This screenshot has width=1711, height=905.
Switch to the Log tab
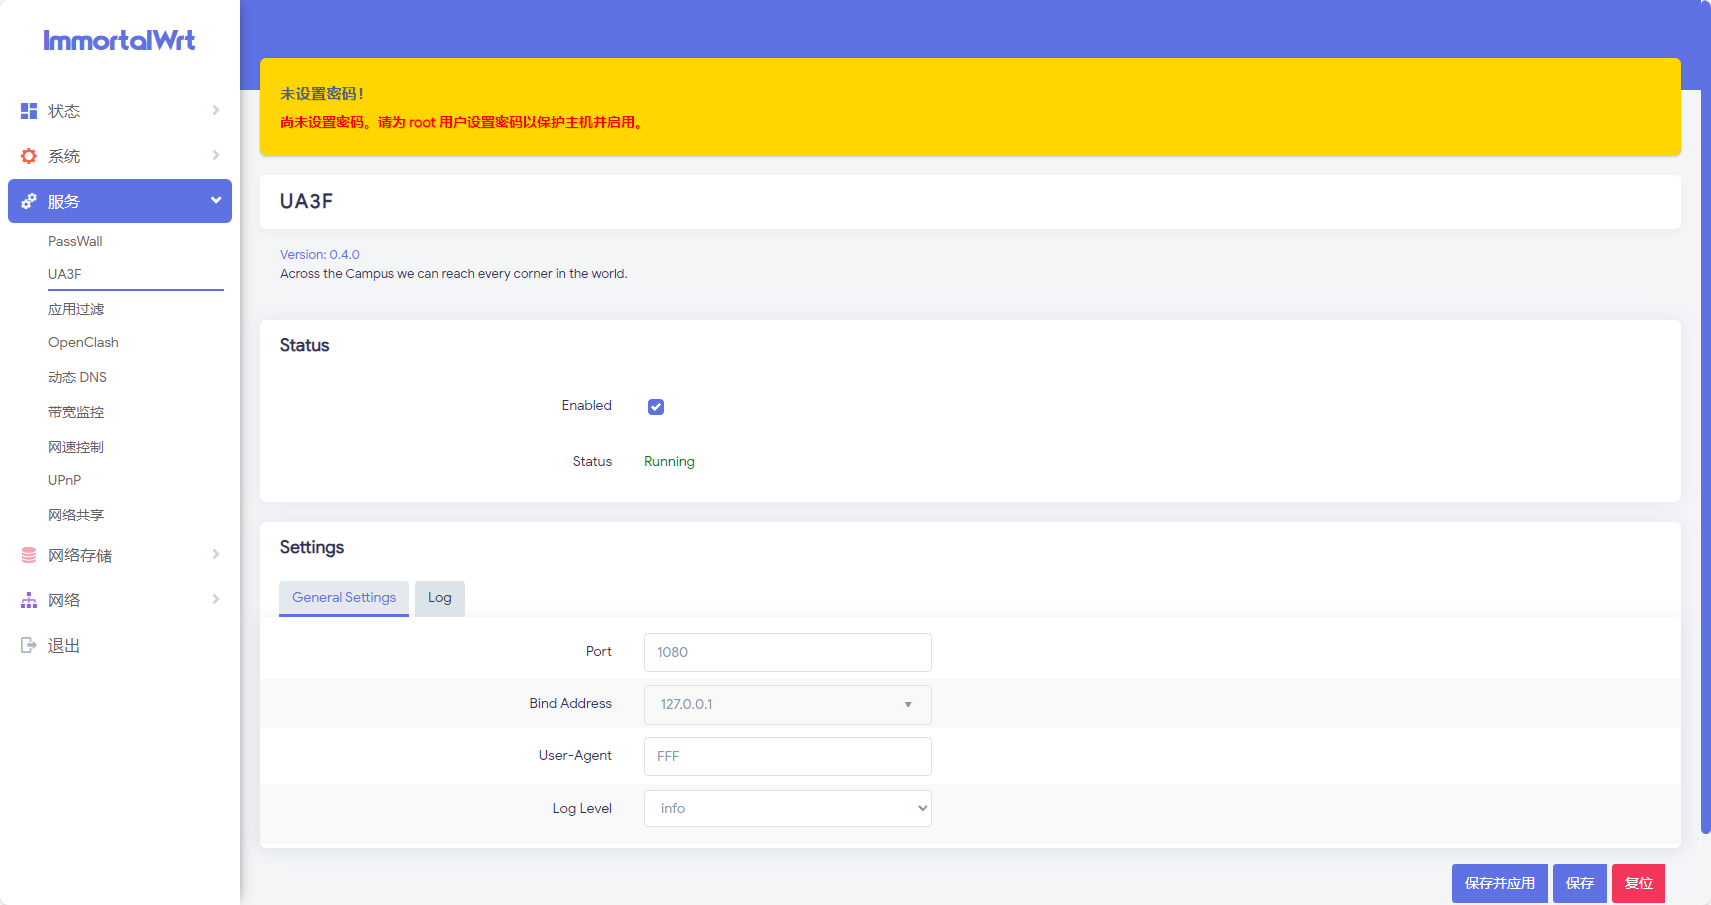pyautogui.click(x=439, y=598)
